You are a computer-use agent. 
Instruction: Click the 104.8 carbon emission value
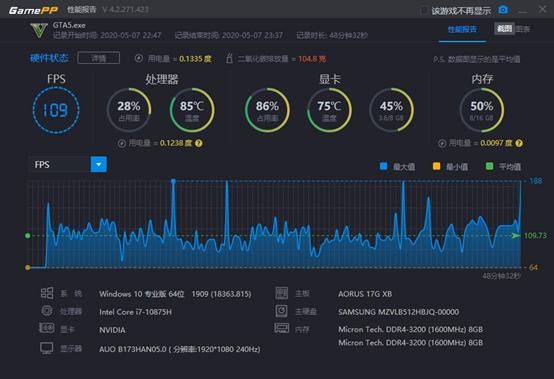pyautogui.click(x=312, y=59)
